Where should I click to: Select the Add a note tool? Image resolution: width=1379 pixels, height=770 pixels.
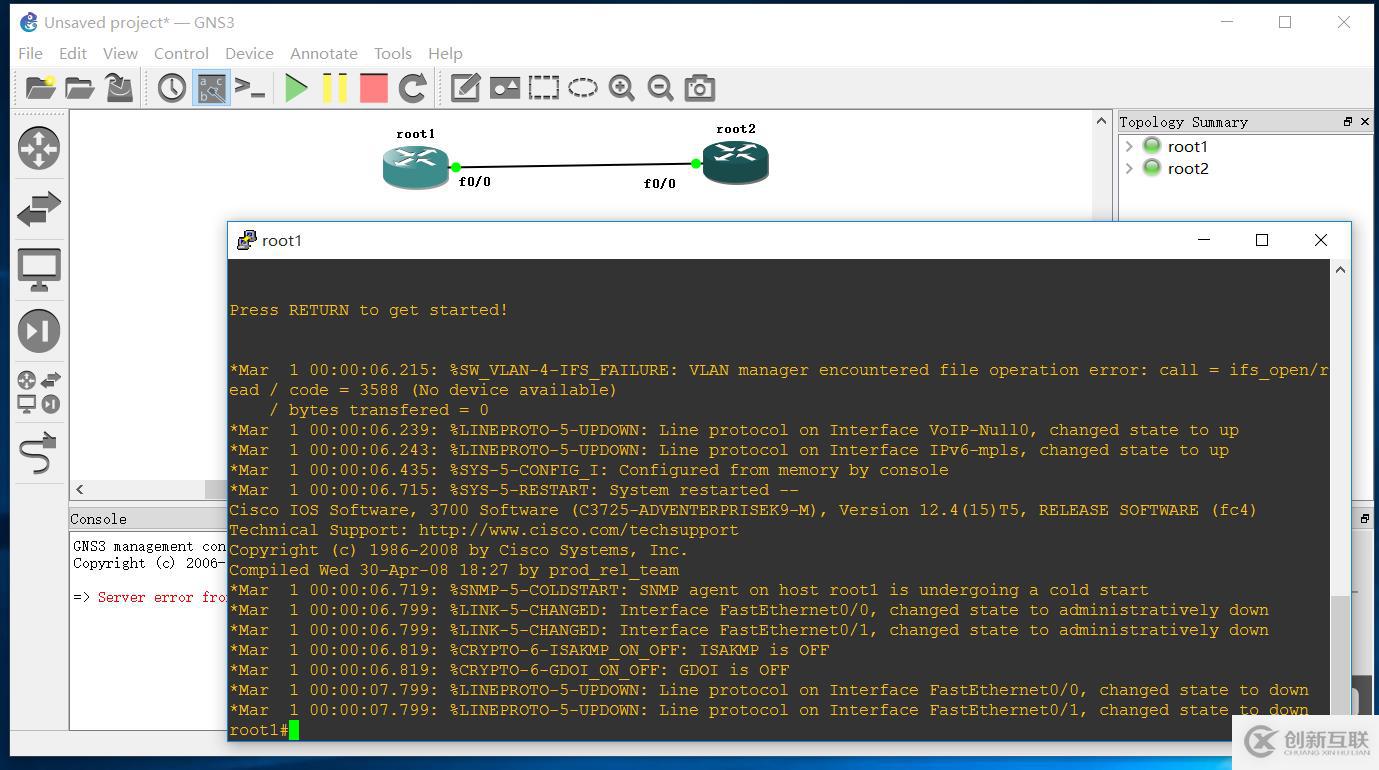click(x=465, y=88)
